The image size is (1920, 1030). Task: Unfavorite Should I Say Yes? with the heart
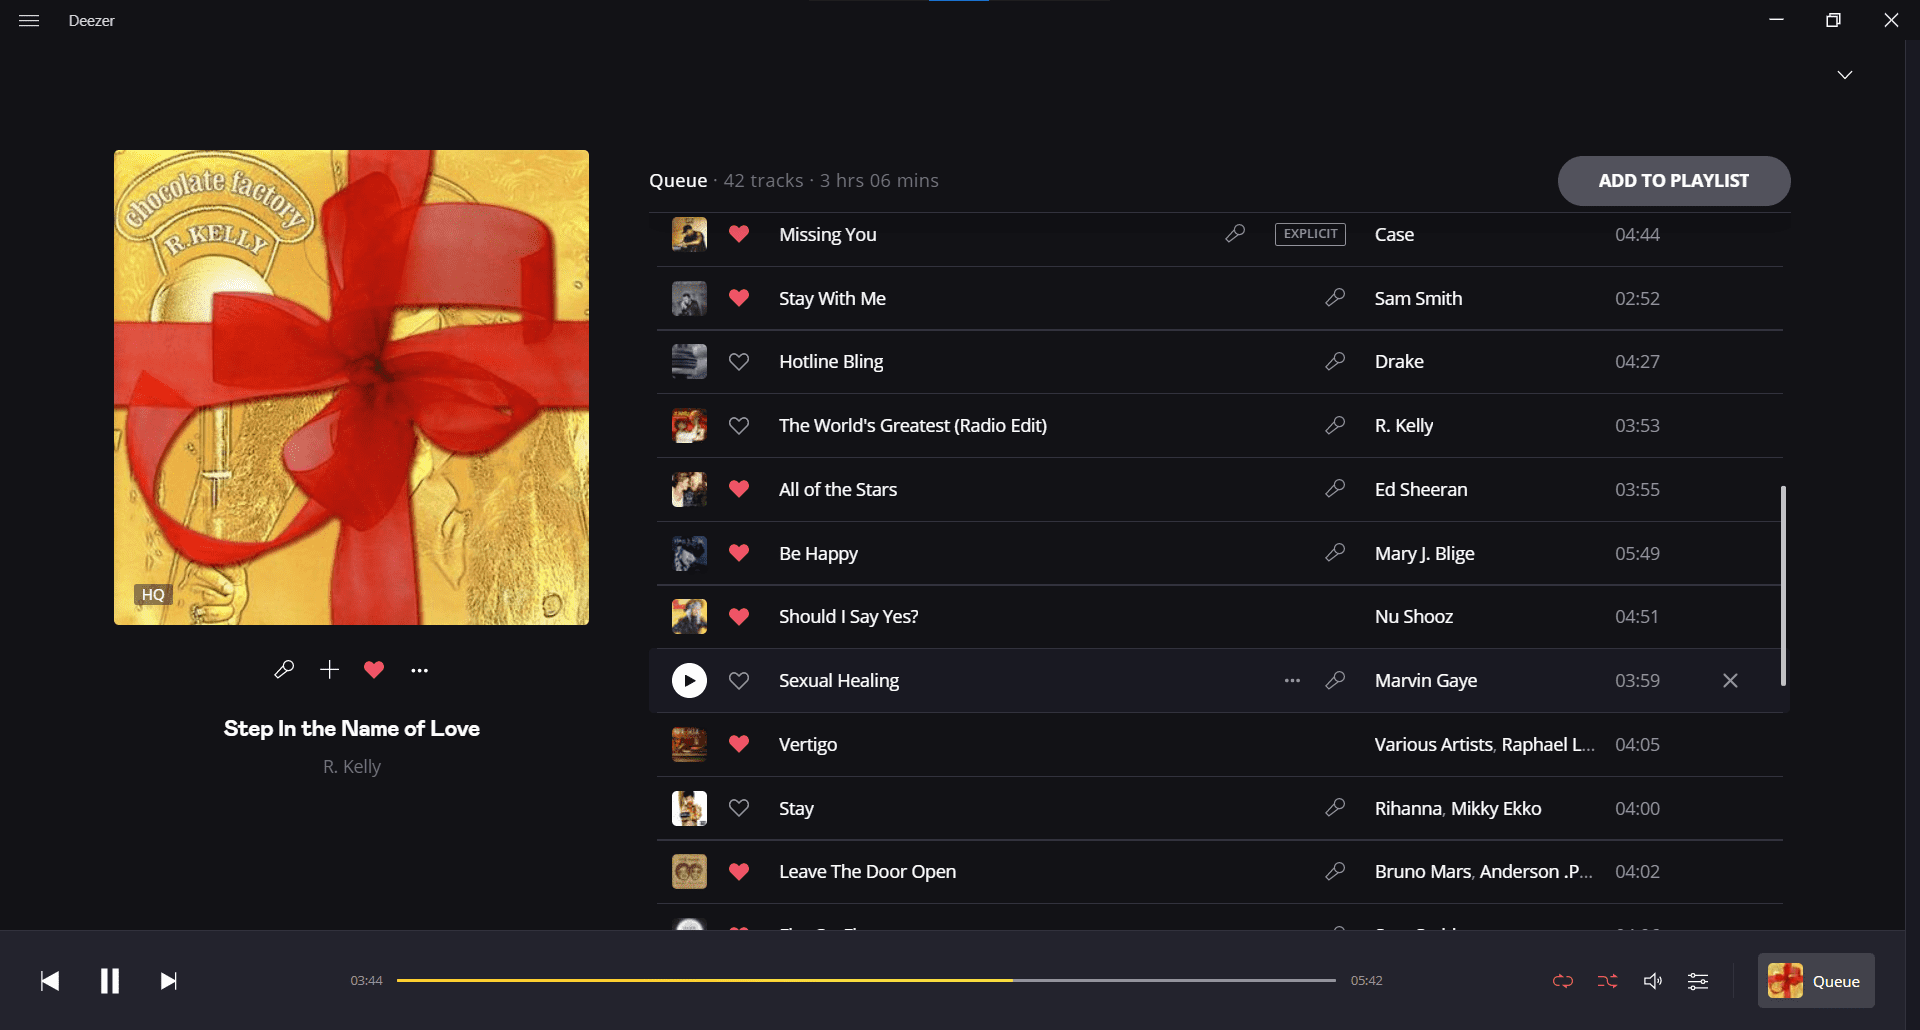[739, 617]
